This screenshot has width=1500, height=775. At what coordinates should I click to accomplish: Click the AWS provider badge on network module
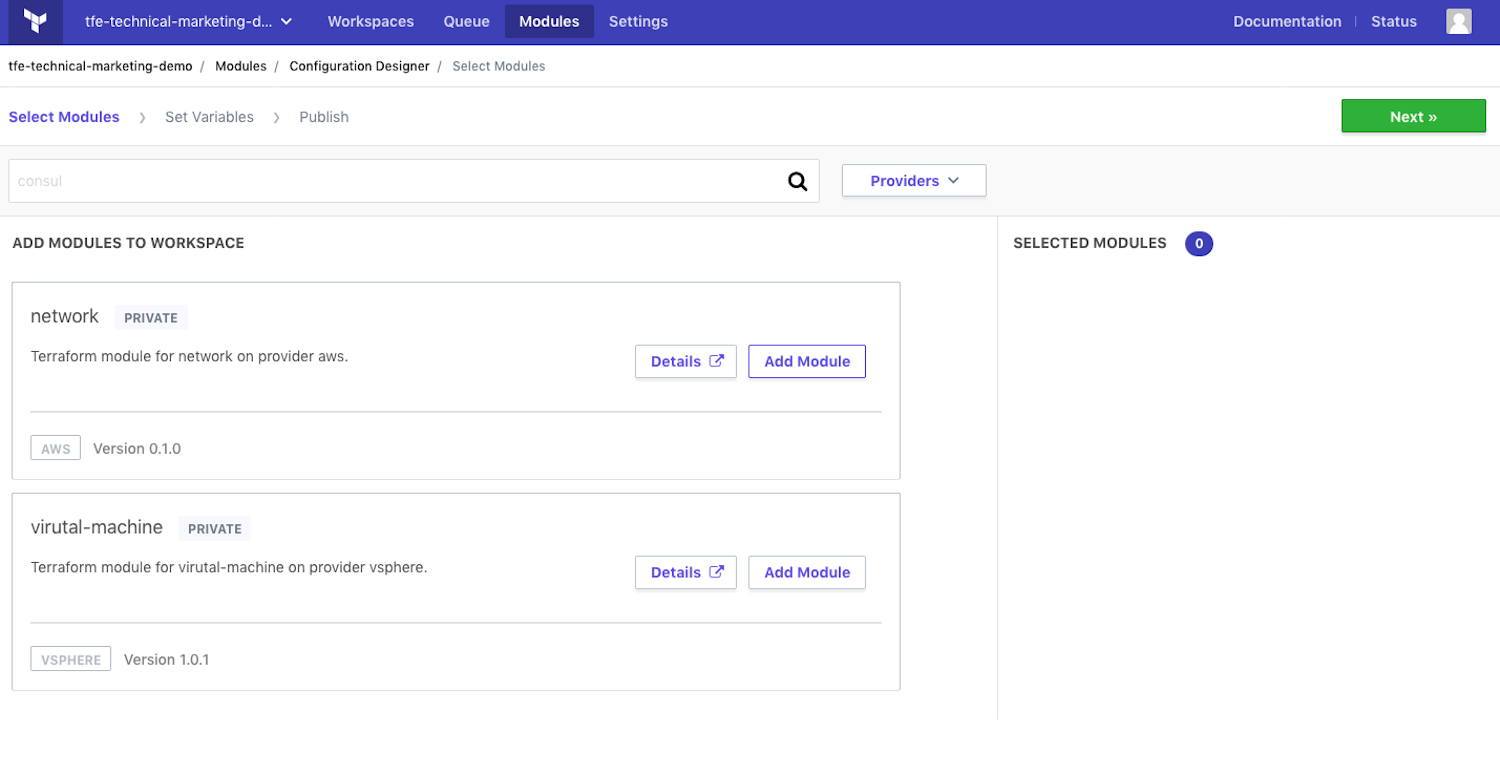click(x=55, y=447)
